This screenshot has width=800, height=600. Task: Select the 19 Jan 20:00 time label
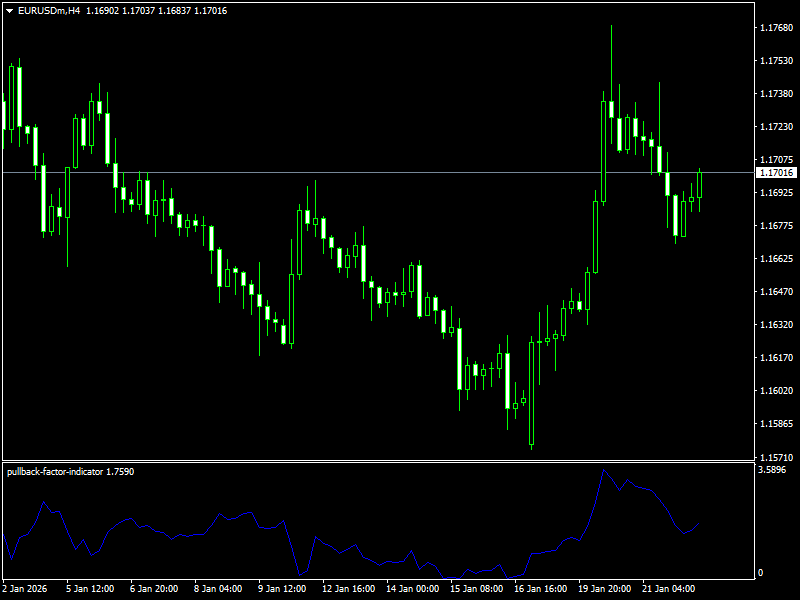[x=605, y=589]
